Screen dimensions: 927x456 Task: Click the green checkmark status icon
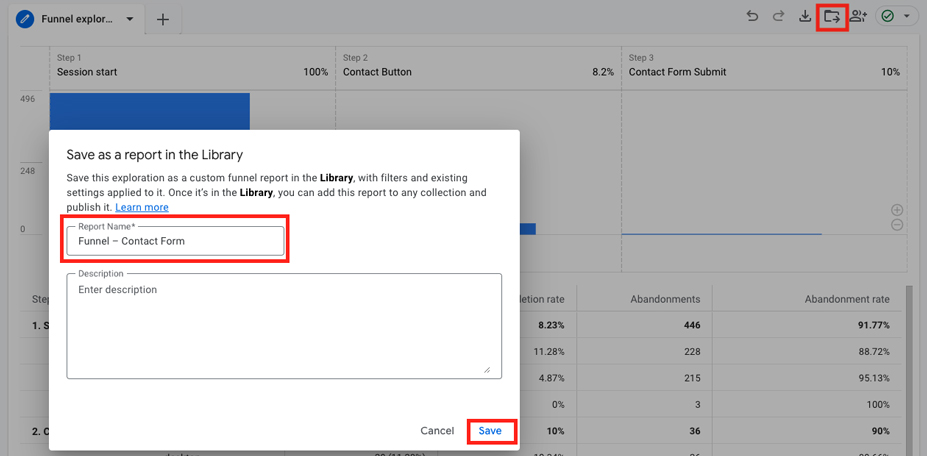tap(887, 17)
